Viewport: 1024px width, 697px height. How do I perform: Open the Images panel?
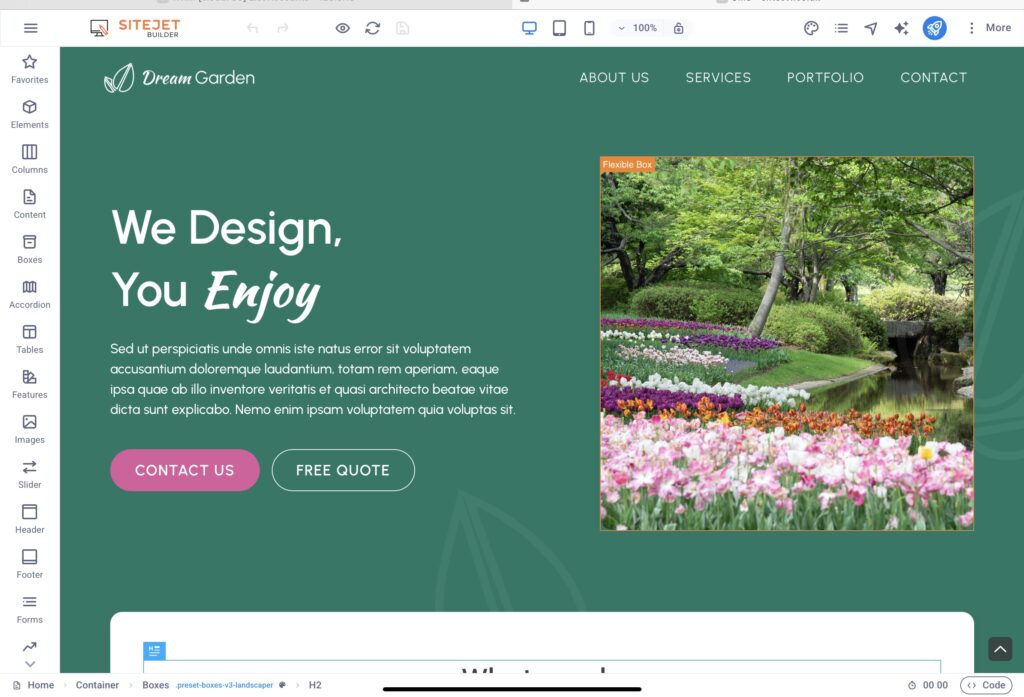tap(29, 430)
